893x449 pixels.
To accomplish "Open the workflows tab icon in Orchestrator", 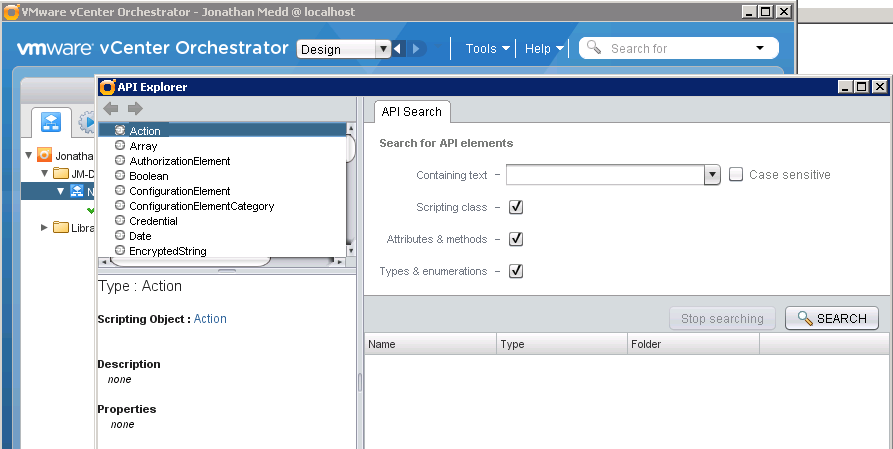I will pos(51,121).
